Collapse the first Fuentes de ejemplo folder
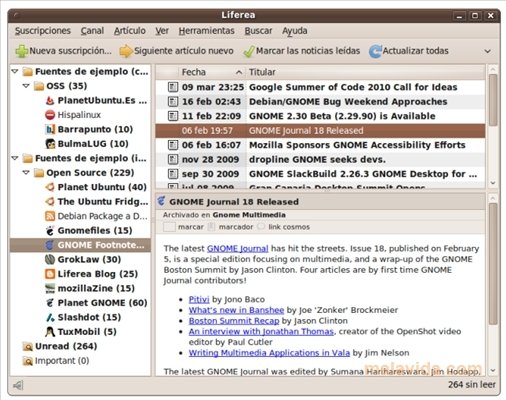 click(x=15, y=71)
